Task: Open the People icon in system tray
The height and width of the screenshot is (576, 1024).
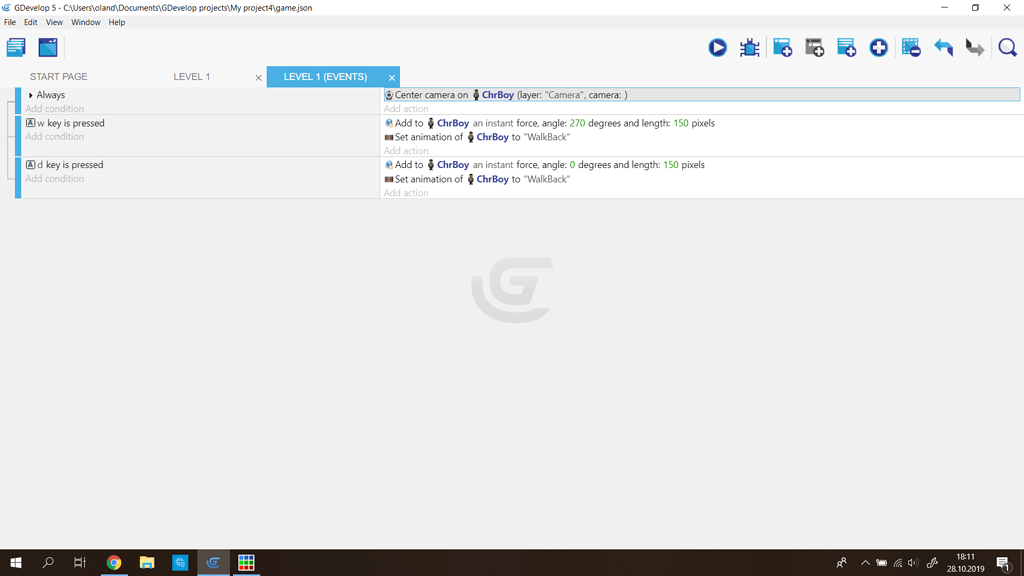Action: (842, 562)
